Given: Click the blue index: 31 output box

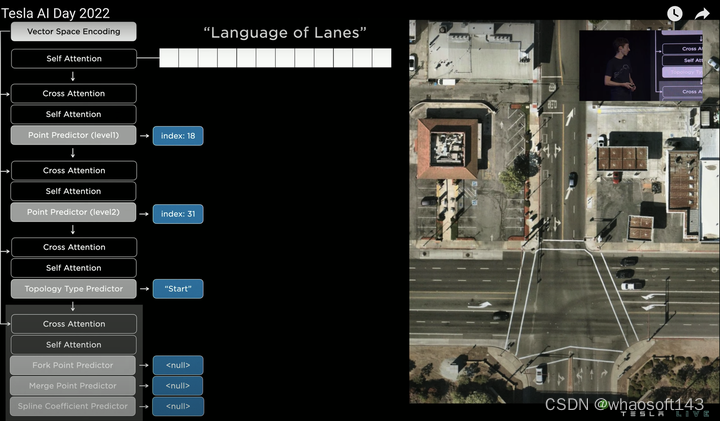Looking at the screenshot, I should point(178,214).
